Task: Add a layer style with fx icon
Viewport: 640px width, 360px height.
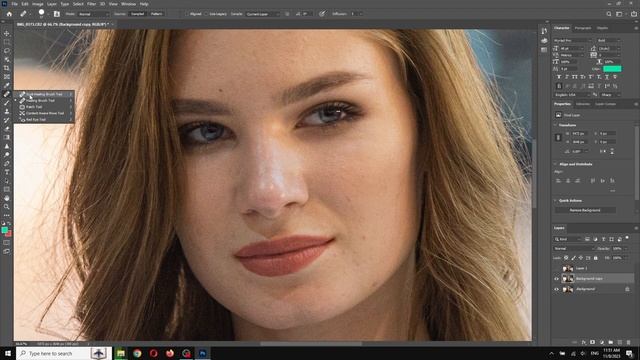Action: coord(584,342)
